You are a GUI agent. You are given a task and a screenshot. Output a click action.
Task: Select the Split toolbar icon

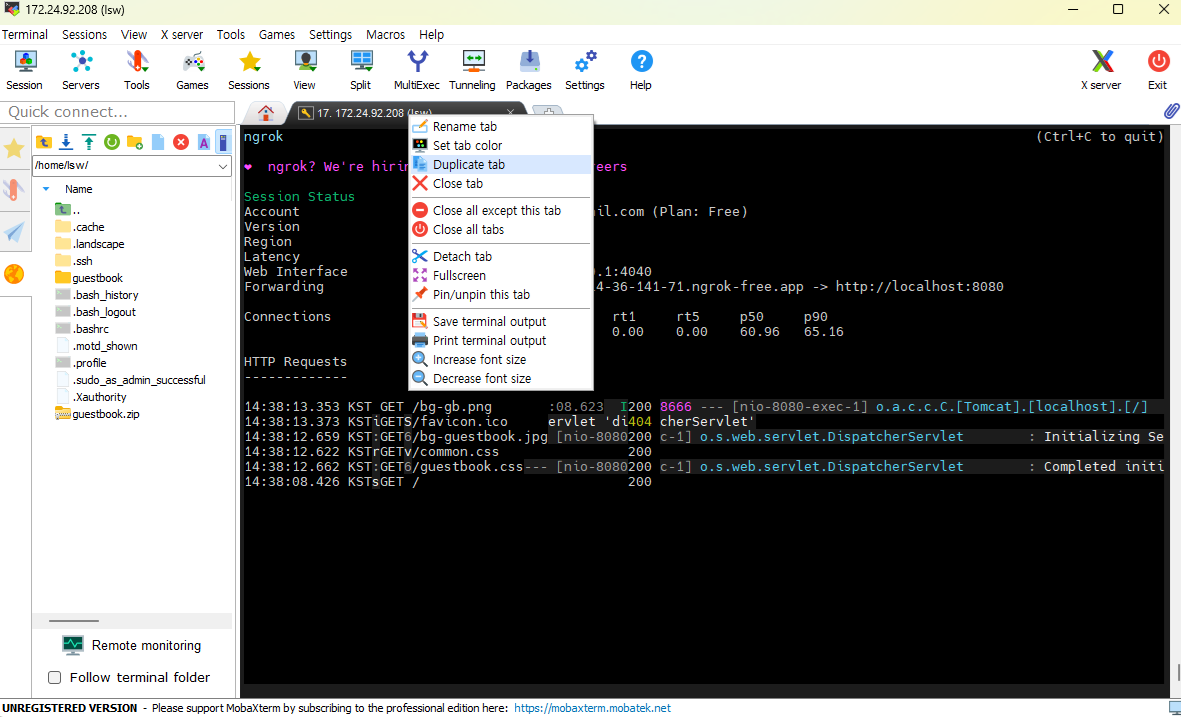[361, 70]
